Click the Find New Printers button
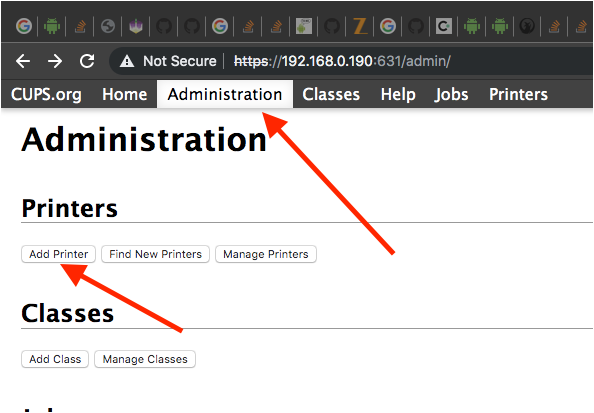Image resolution: width=594 pixels, height=413 pixels. point(155,254)
